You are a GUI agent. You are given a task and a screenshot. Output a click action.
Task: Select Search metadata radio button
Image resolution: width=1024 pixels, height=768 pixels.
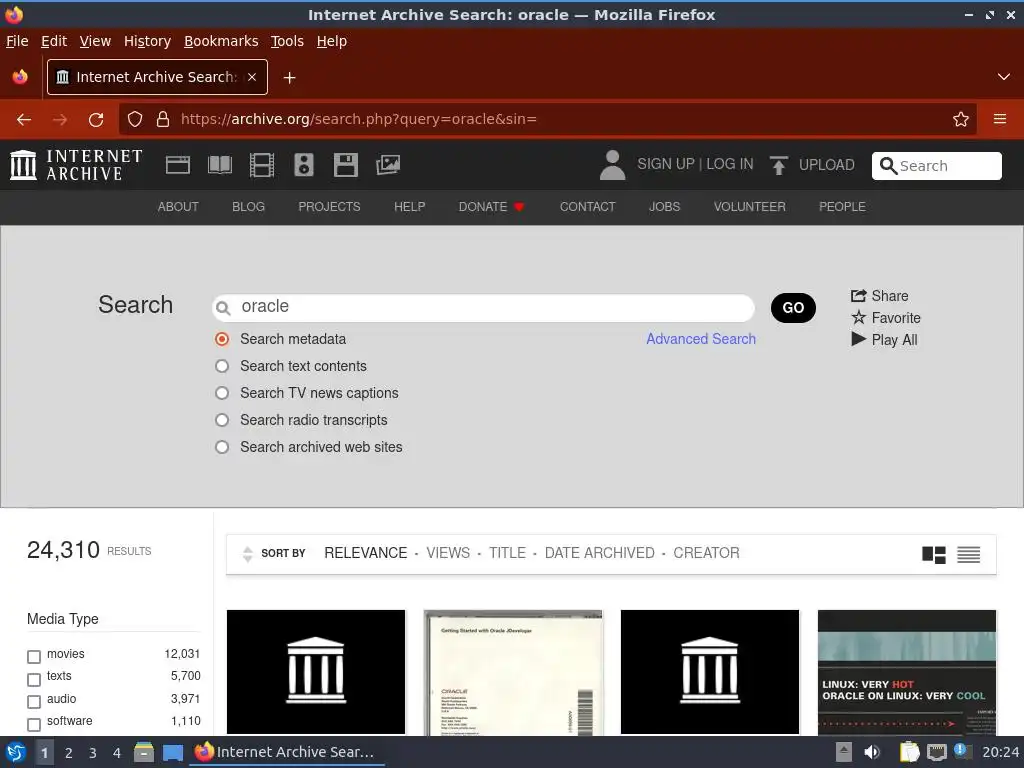tap(222, 339)
